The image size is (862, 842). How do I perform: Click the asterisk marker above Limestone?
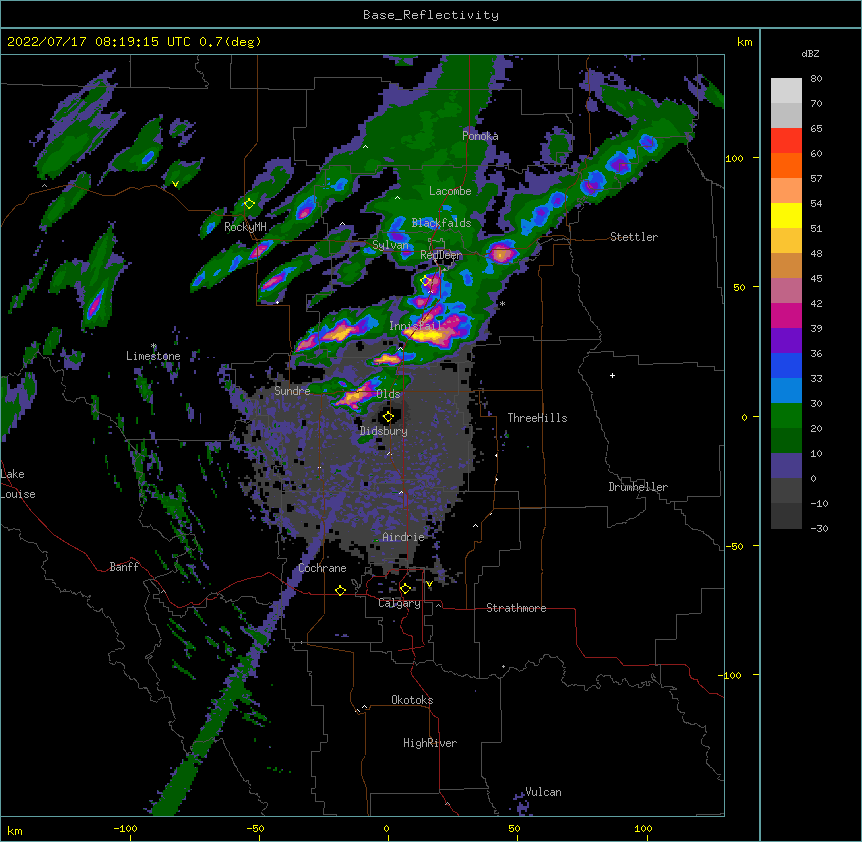[x=154, y=346]
